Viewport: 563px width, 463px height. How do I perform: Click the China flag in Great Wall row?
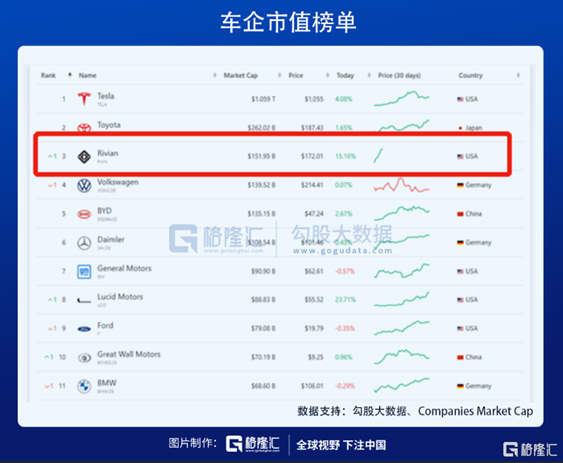(x=460, y=357)
